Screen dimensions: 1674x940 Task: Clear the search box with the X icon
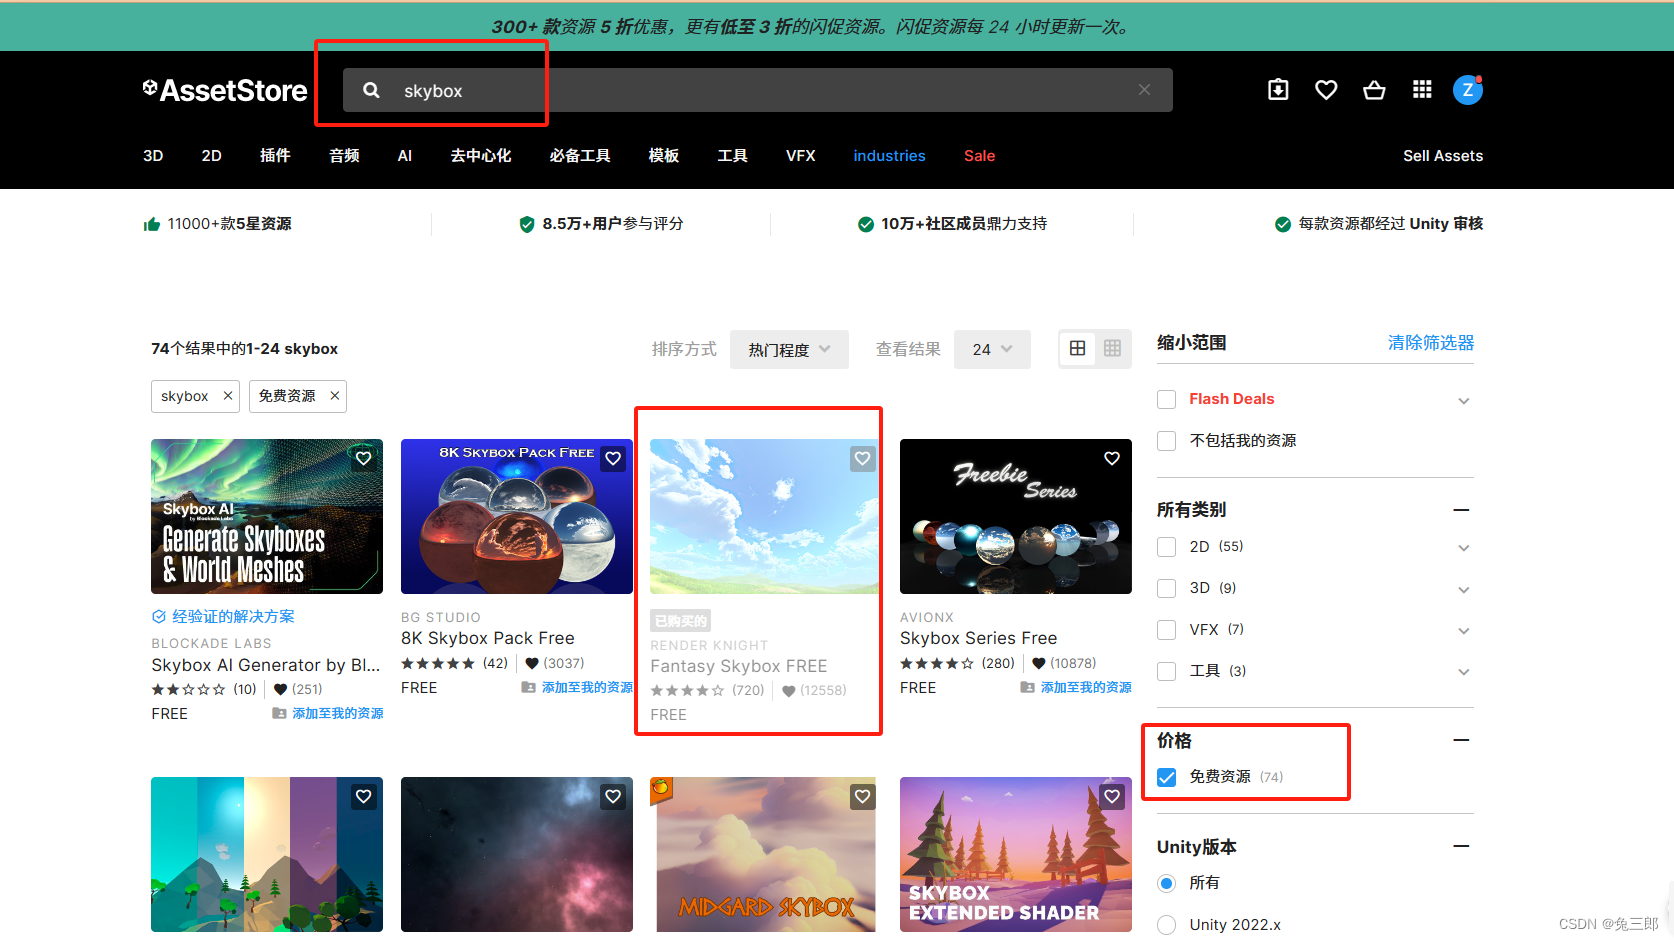(1144, 90)
